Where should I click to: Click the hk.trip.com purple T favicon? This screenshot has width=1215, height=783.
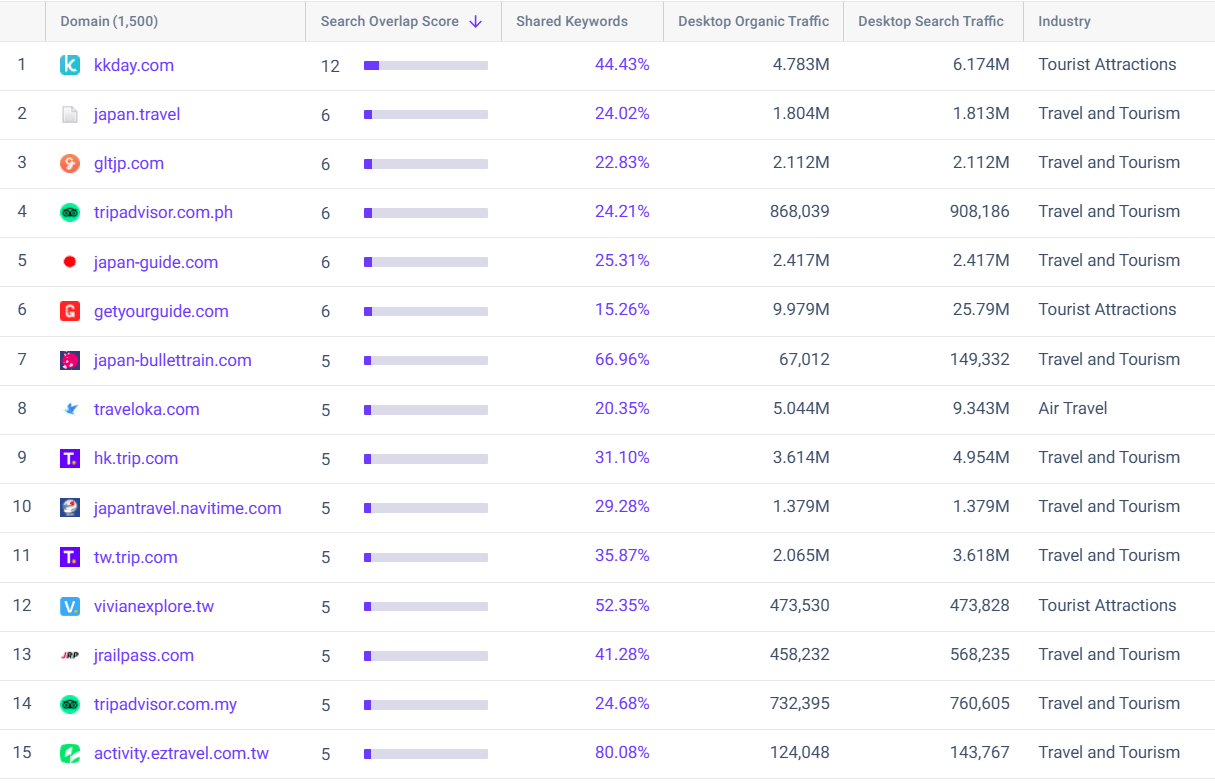[70, 458]
